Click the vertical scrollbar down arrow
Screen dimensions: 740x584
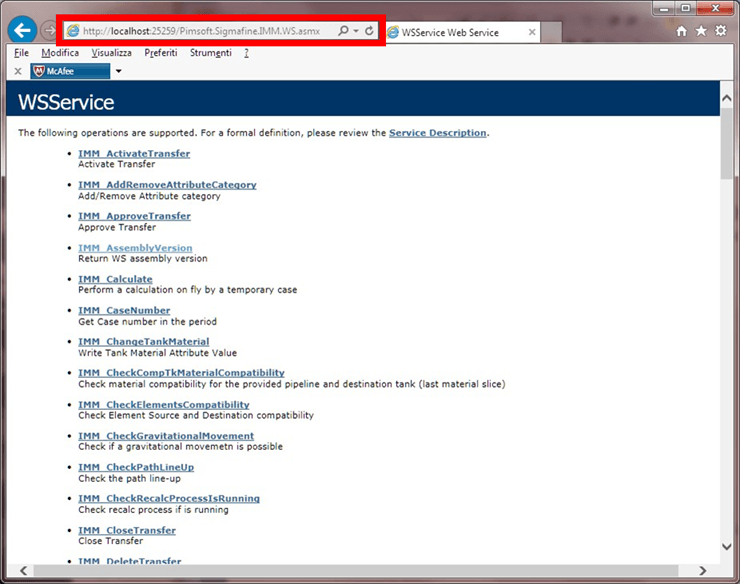tap(727, 547)
